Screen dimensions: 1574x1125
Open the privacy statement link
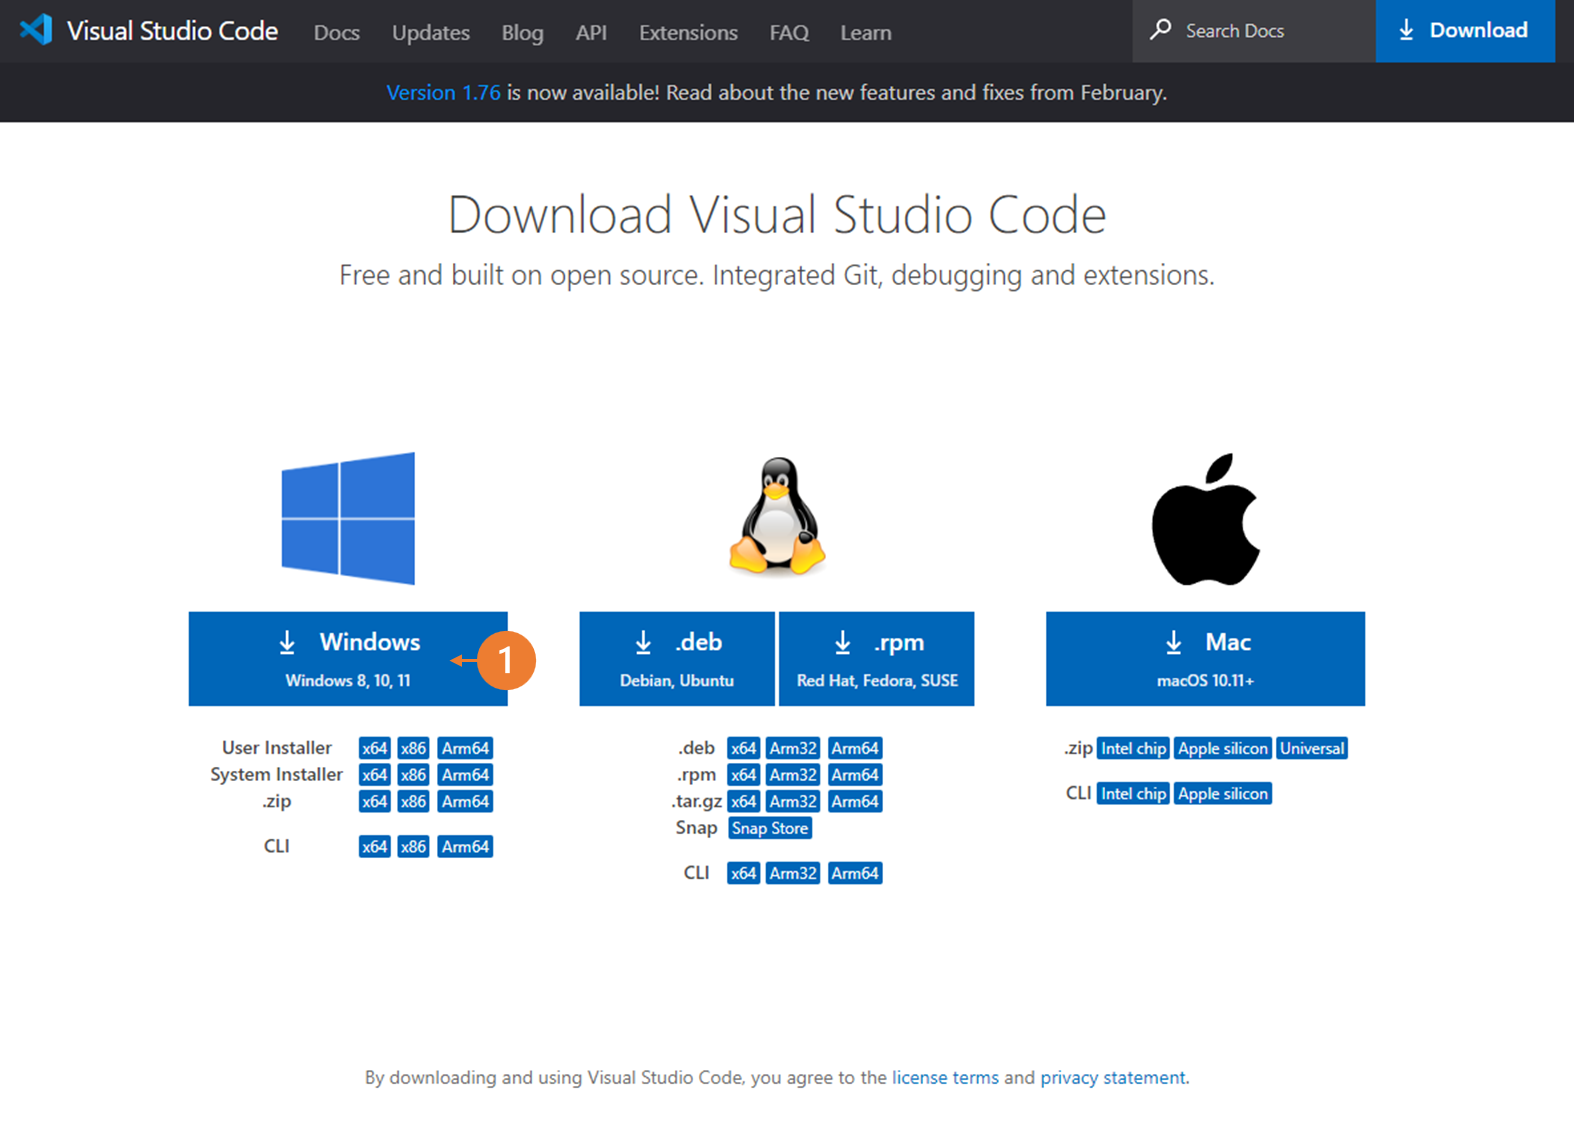click(x=1113, y=1077)
